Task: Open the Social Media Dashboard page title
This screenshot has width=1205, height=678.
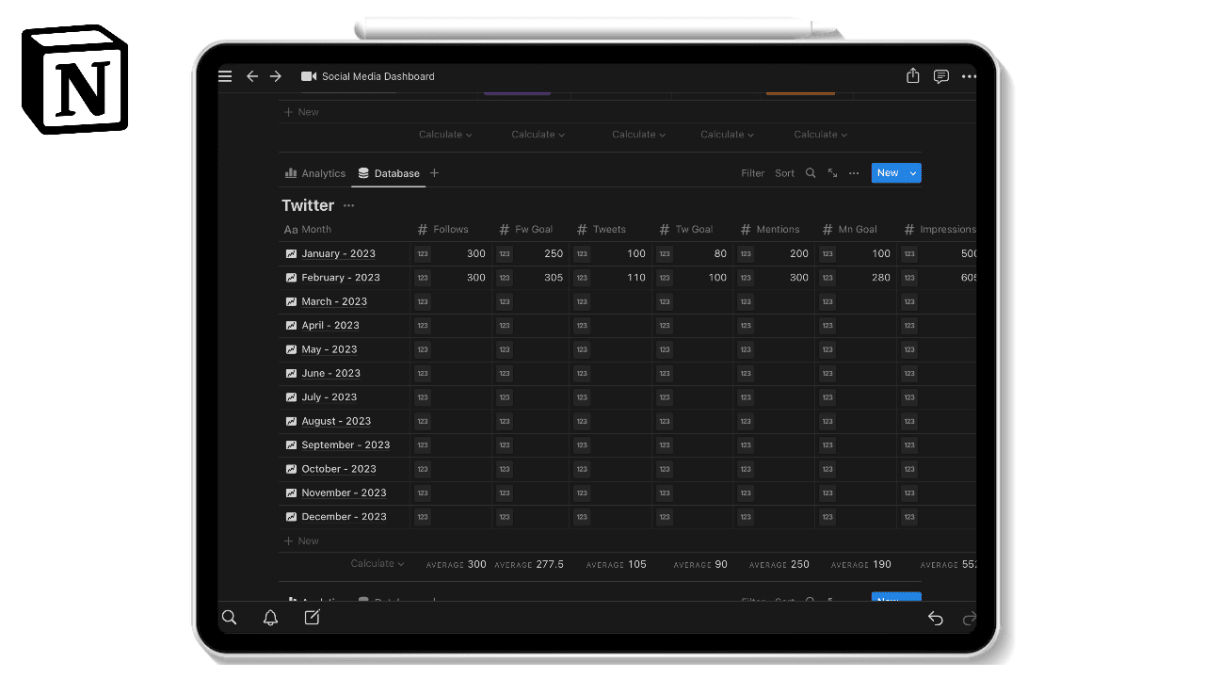Action: click(x=378, y=76)
